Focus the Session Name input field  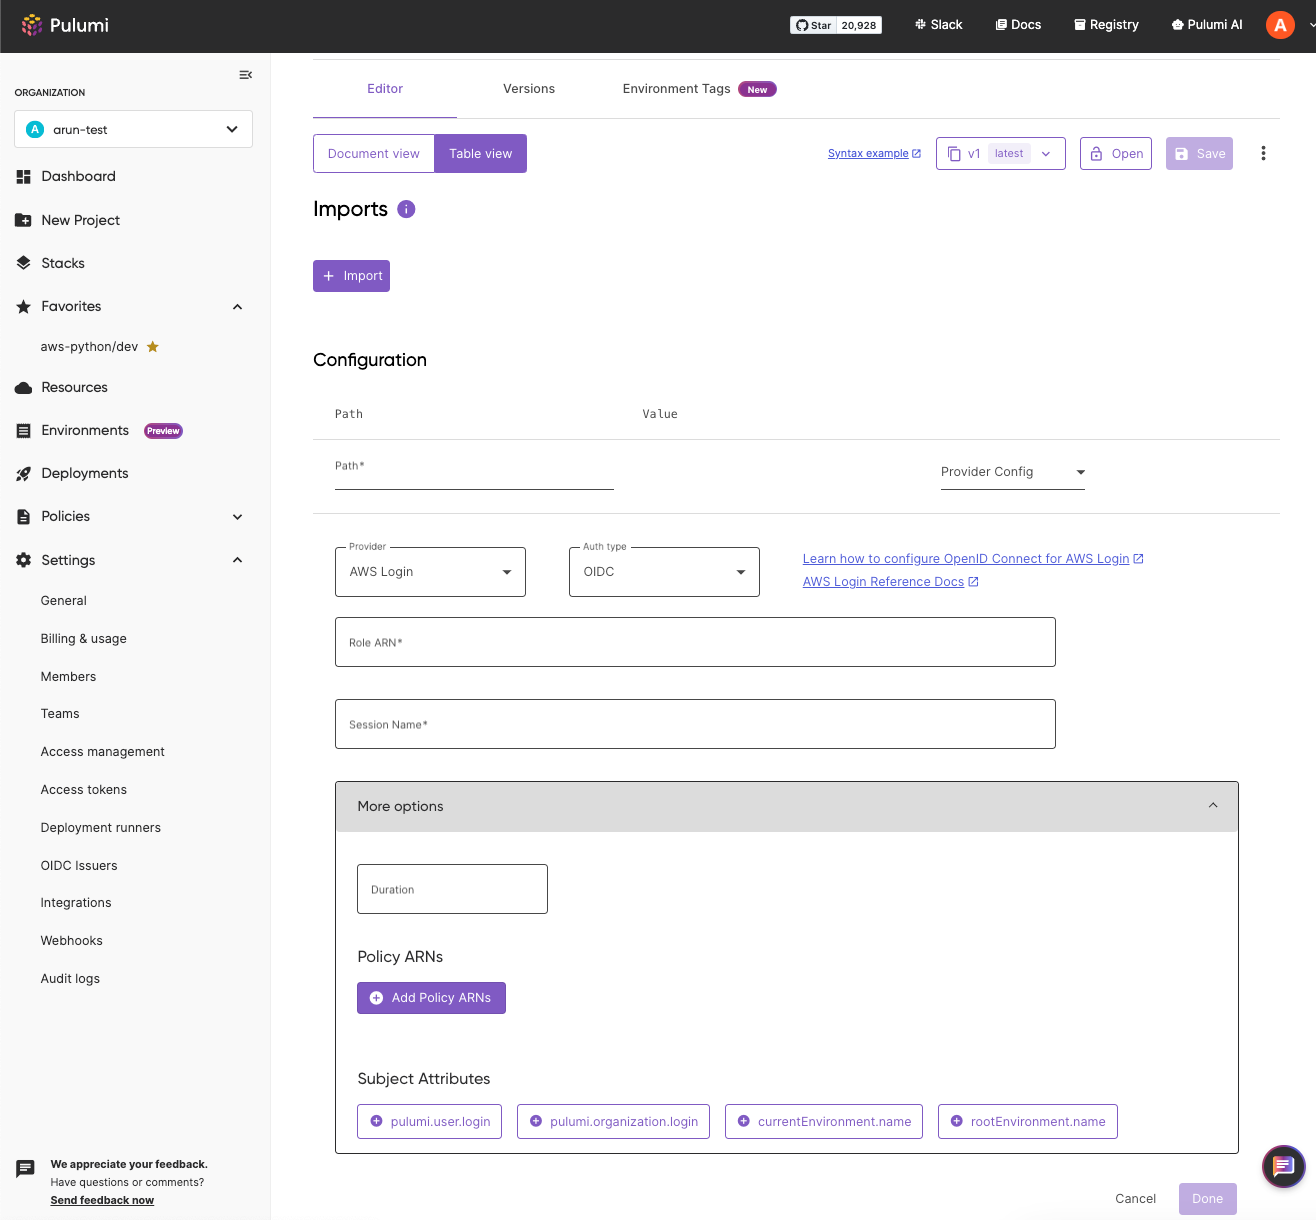point(695,724)
